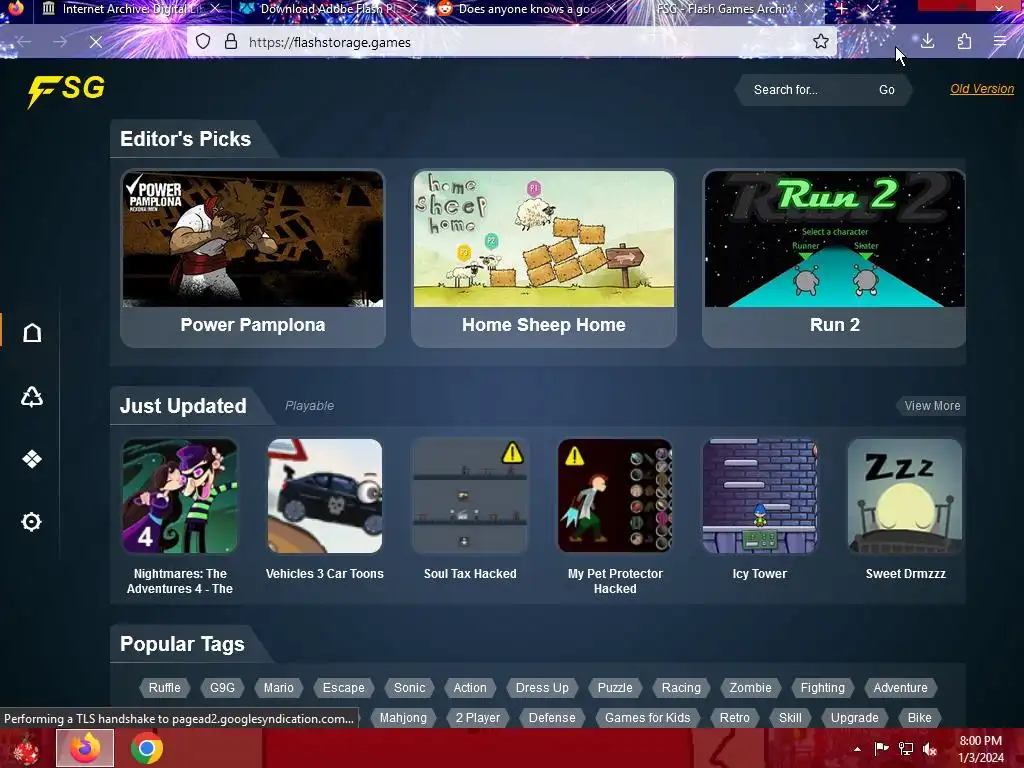Click View More in Just Updated
Viewport: 1024px width, 768px height.
(932, 406)
